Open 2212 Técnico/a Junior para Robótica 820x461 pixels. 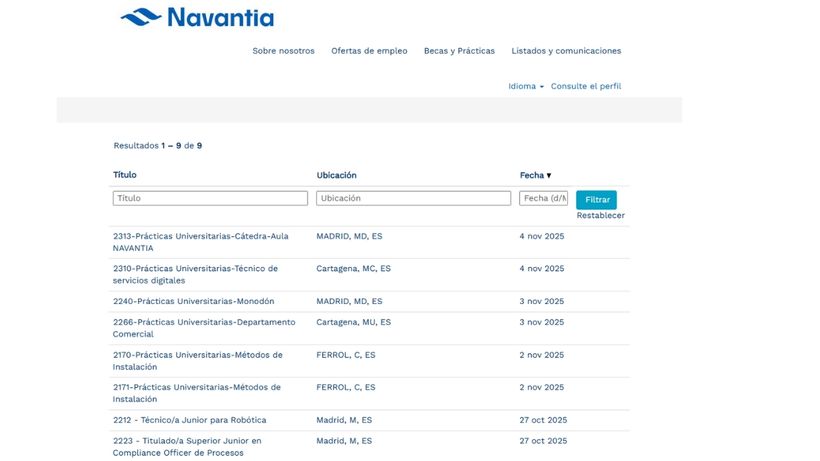click(x=189, y=420)
